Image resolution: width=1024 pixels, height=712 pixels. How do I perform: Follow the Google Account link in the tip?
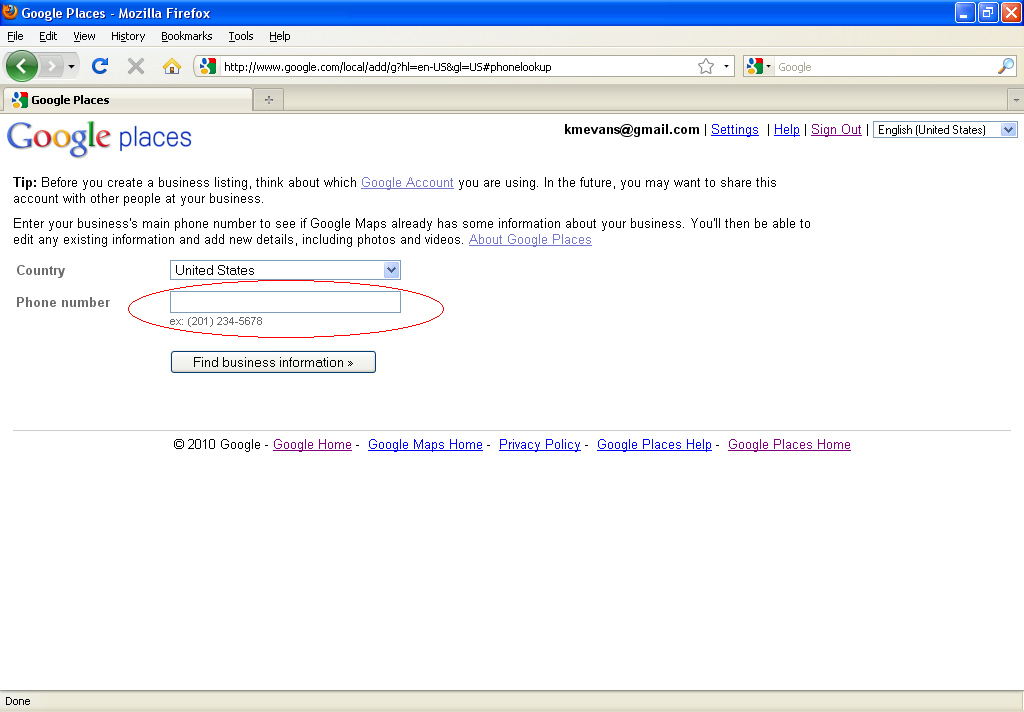(407, 182)
